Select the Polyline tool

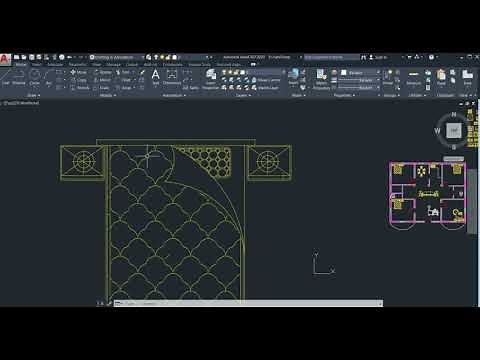point(19,77)
